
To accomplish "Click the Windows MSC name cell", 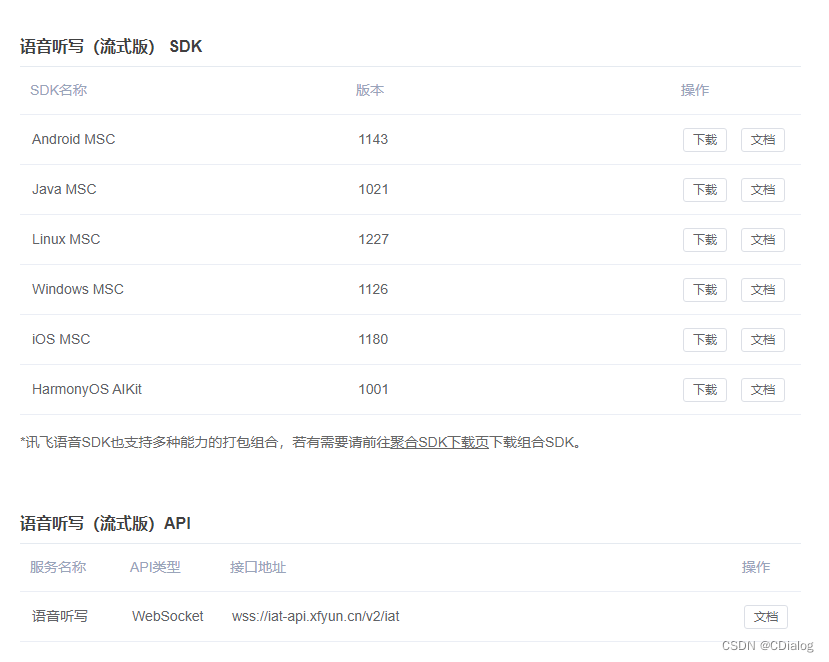I will 78,289.
